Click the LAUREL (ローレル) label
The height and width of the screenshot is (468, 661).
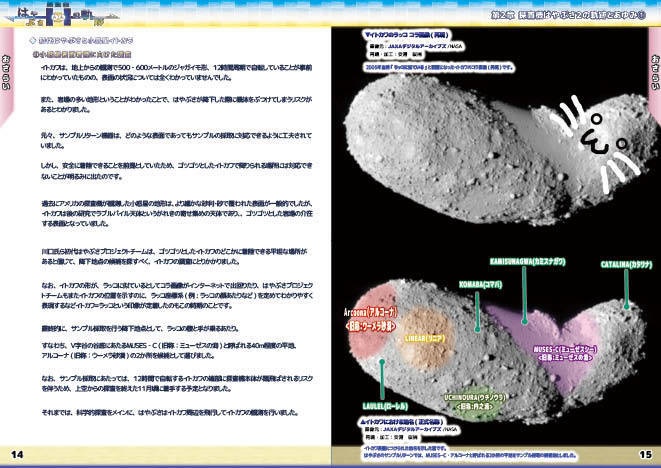pos(385,406)
